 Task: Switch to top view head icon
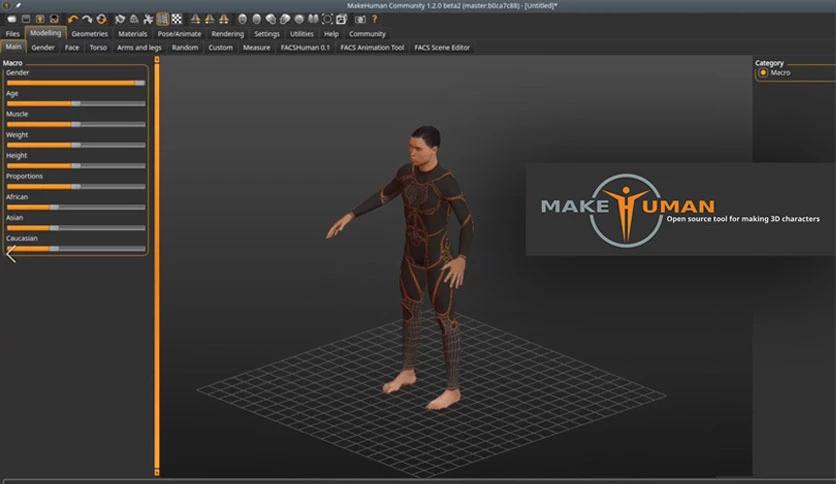[299, 19]
